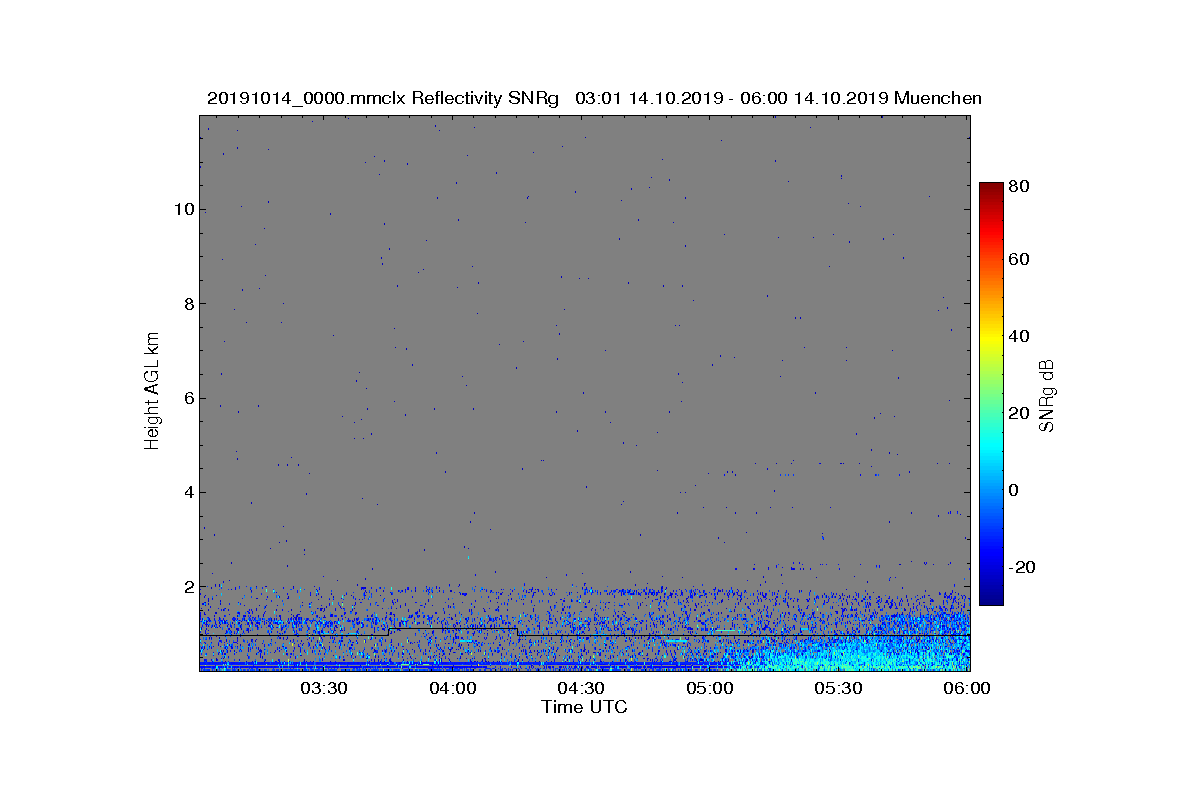This screenshot has height=800, width=1200.
Task: Click the 05:30 time tick label
Action: tap(839, 688)
